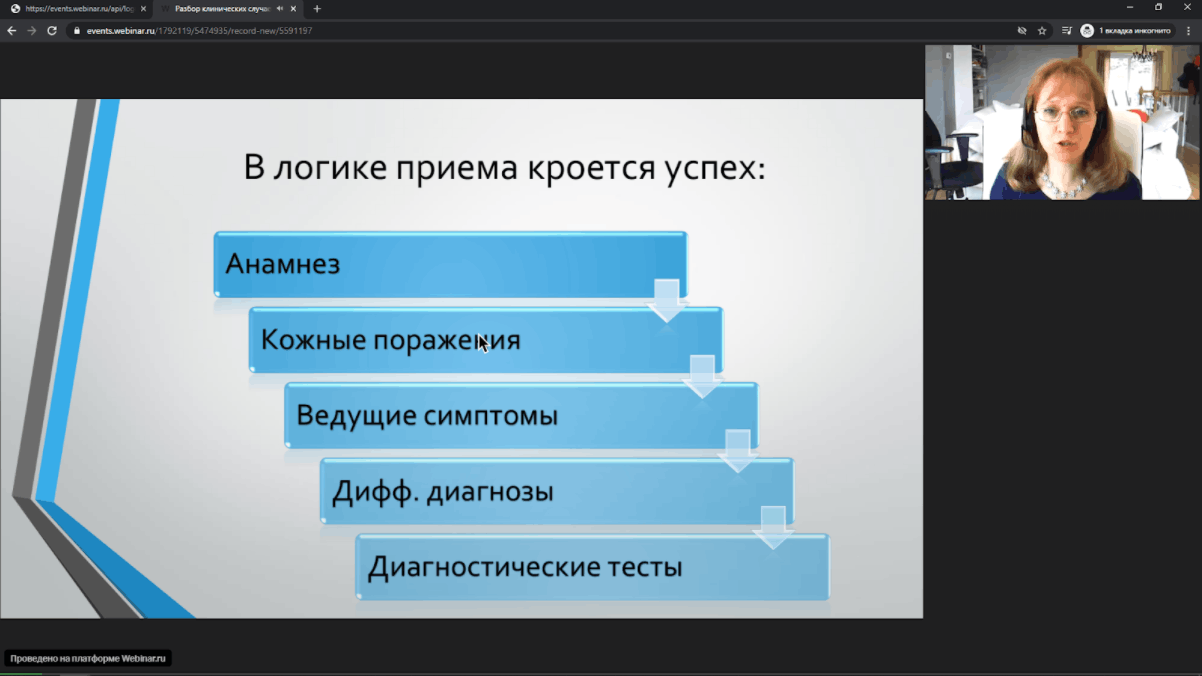Select the Разбор клинических случаев tab
This screenshot has height=676, width=1202.
[220, 9]
